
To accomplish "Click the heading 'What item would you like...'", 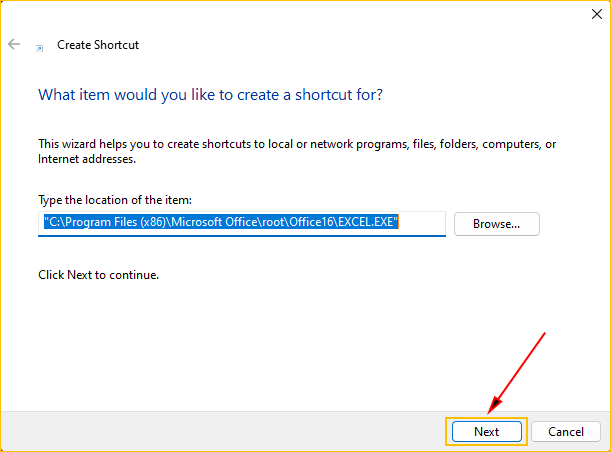I will [210, 95].
